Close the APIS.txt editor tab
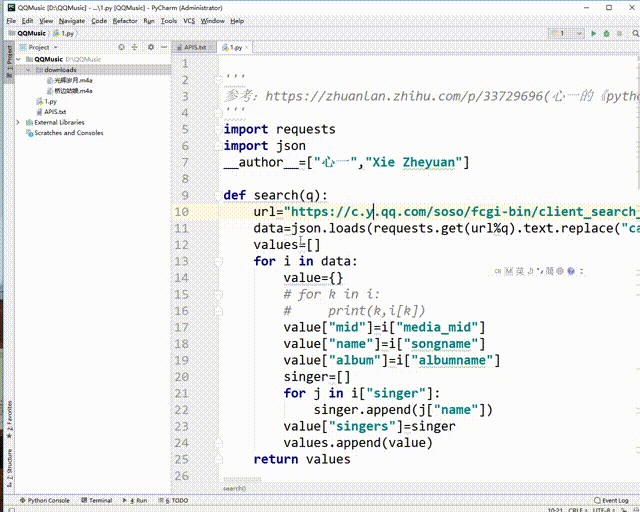Image resolution: width=640 pixels, height=512 pixels. 211,47
